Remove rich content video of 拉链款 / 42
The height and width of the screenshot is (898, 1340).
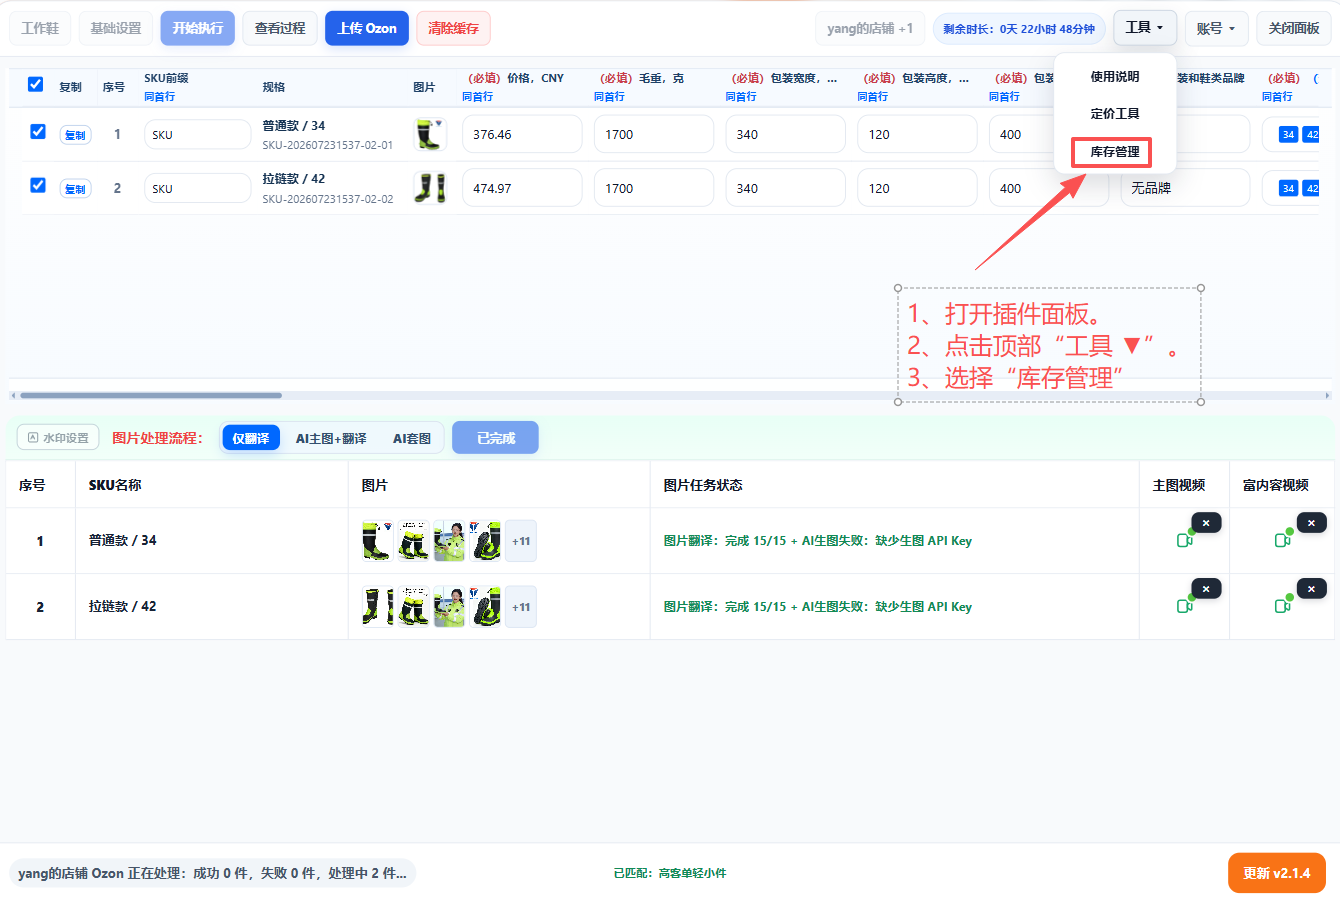click(1311, 589)
